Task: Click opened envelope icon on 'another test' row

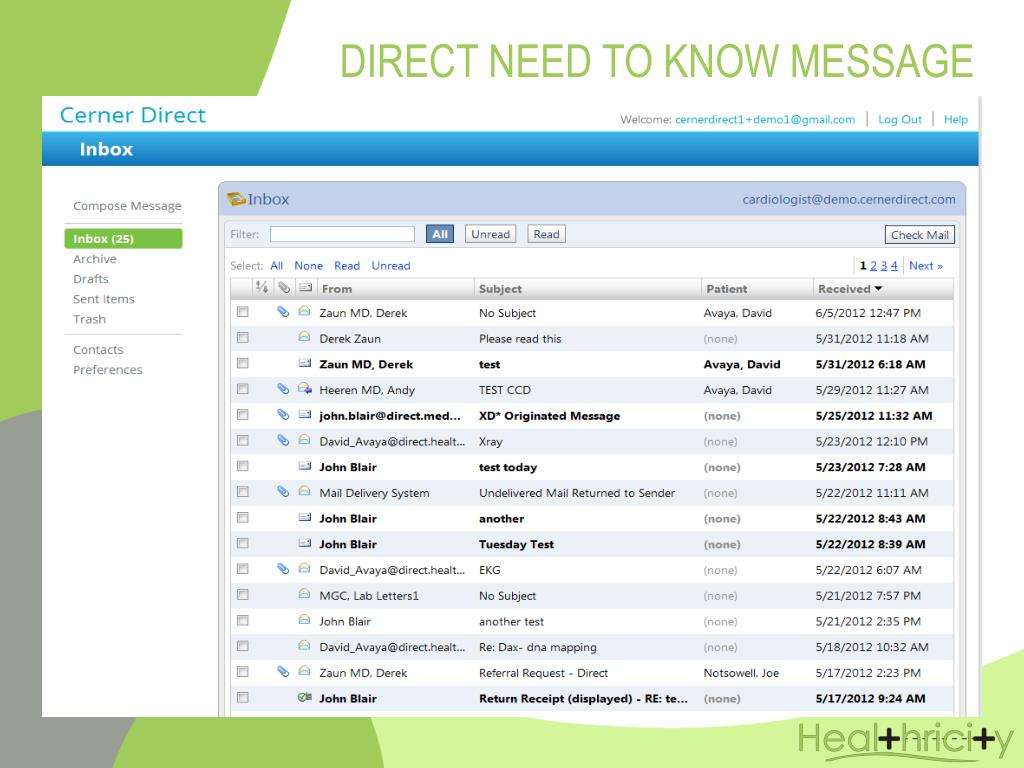Action: point(304,620)
